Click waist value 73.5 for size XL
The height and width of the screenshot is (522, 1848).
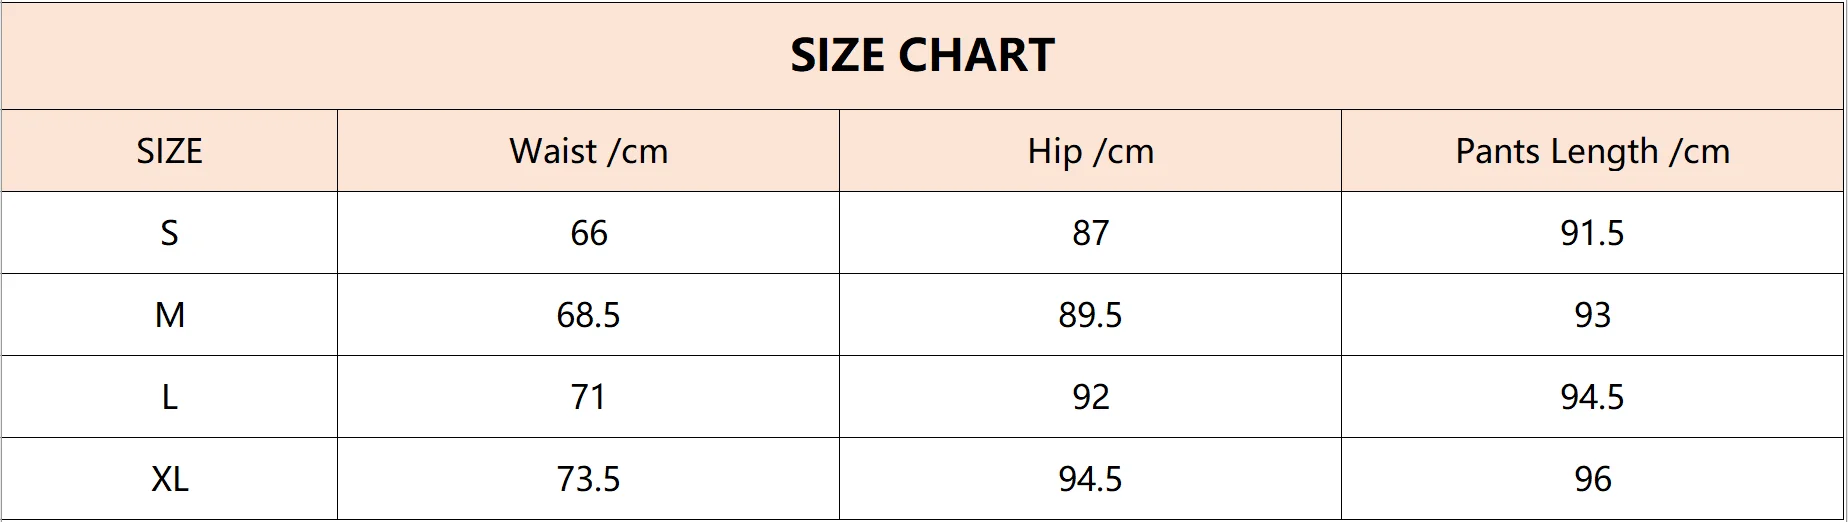(588, 479)
